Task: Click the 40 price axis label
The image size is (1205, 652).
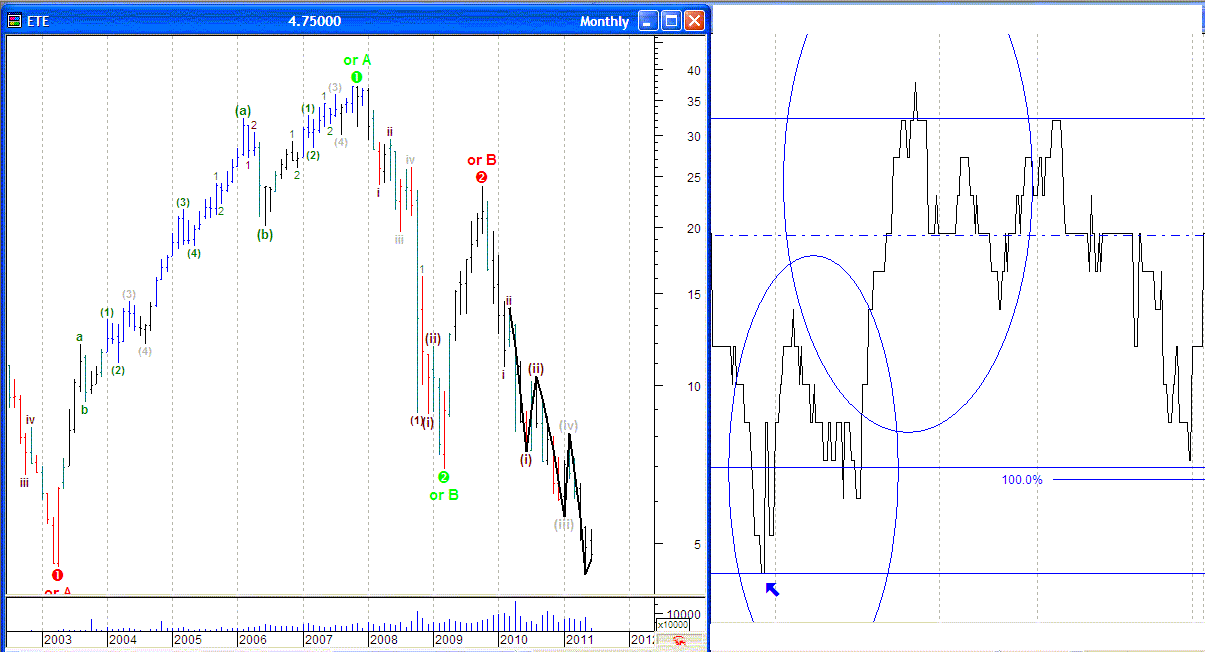Action: pos(692,71)
